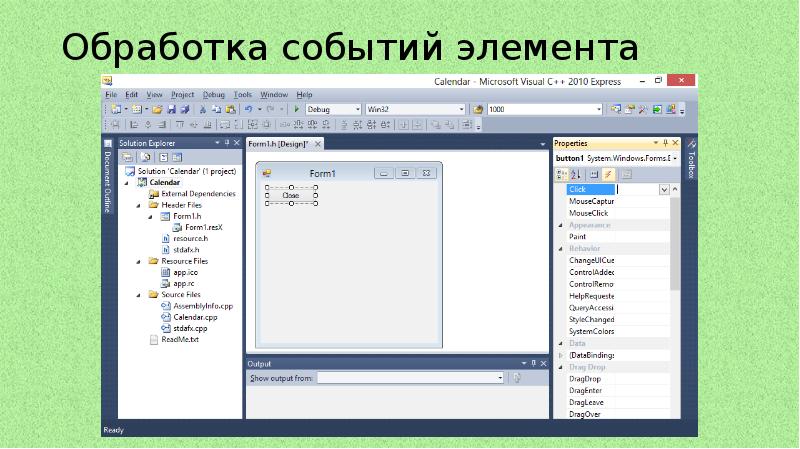
Task: Toggle auto-hide pin on Output panel
Action: point(532,364)
